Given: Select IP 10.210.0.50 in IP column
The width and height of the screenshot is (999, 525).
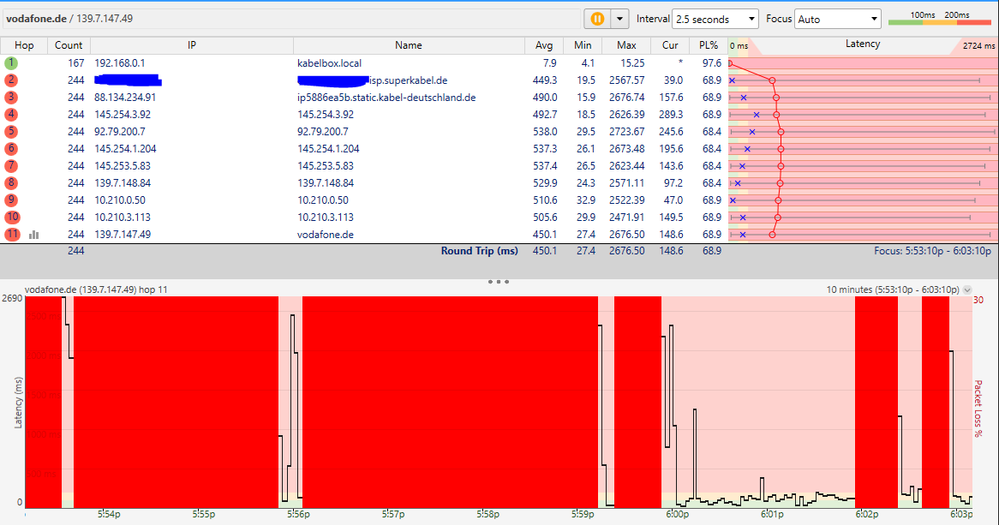Looking at the screenshot, I should point(120,200).
